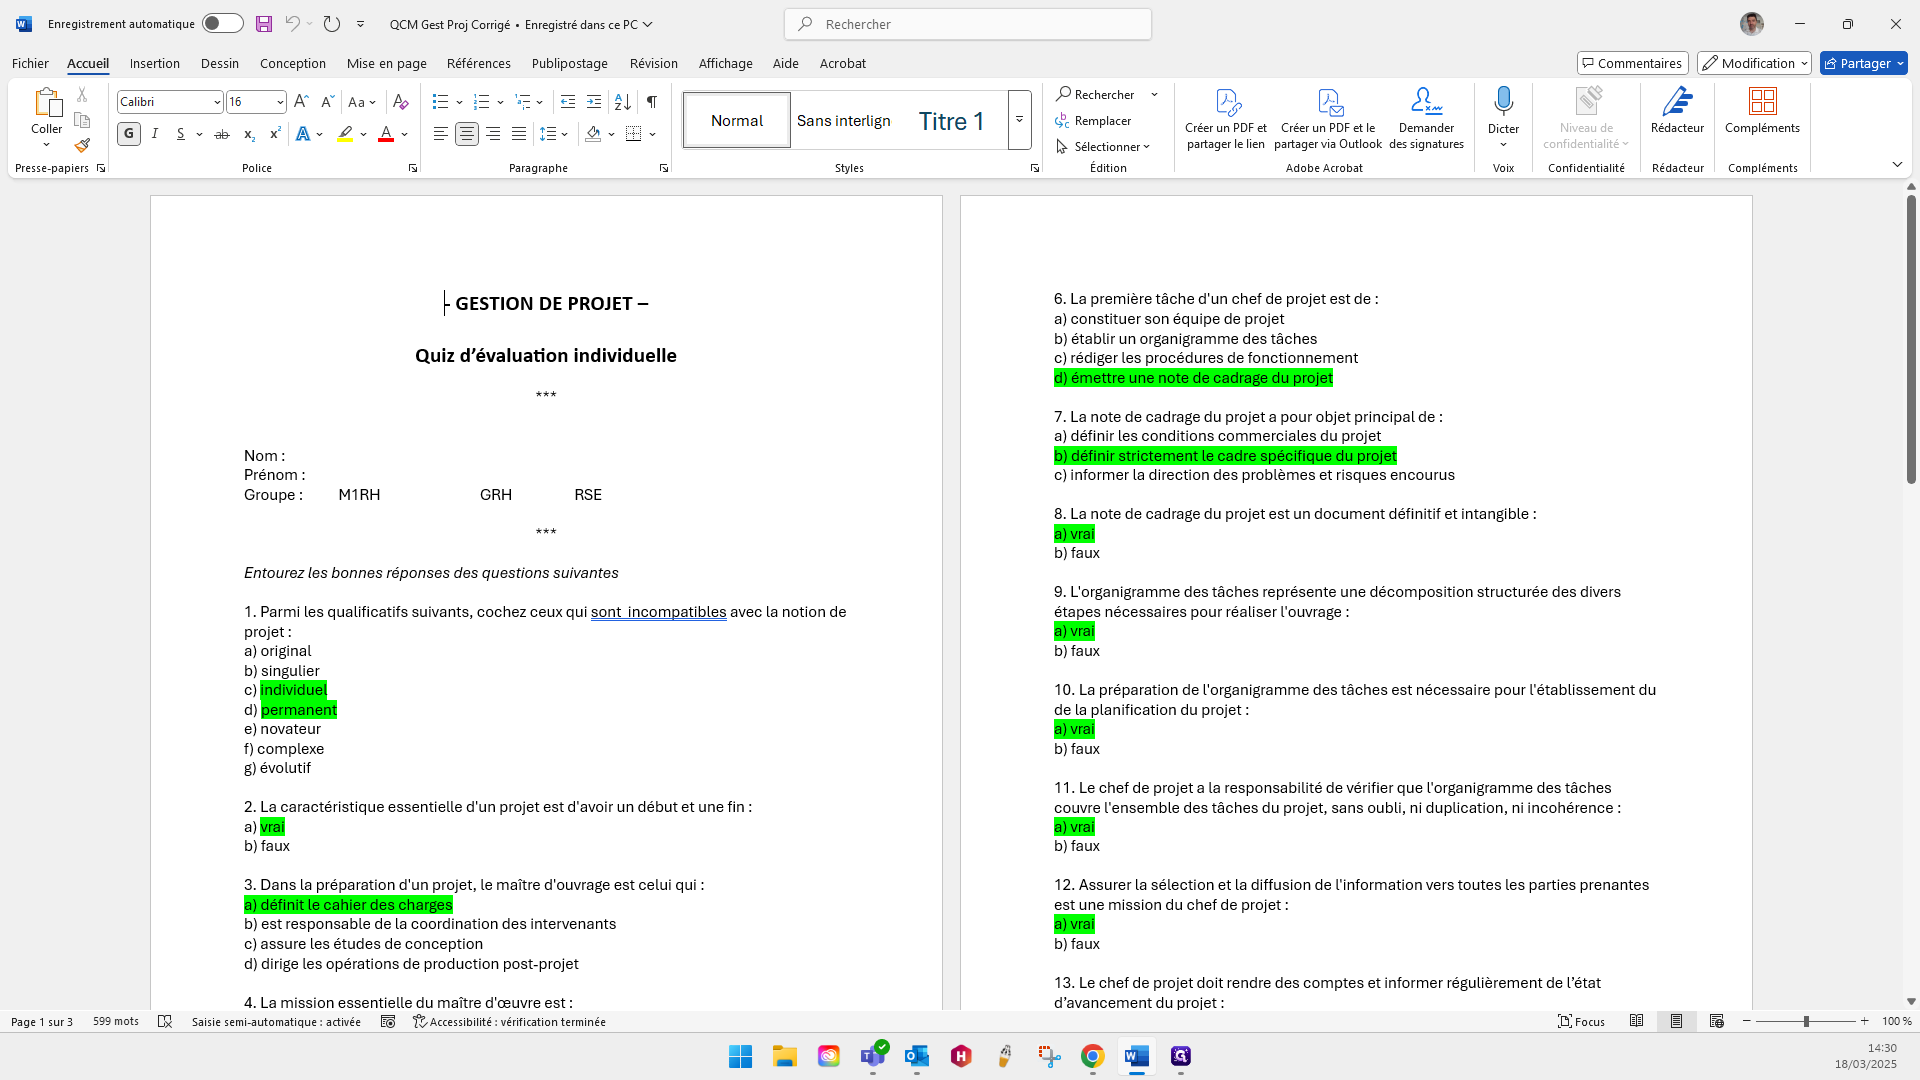Sort paragraphs with A-Z sort icon
Viewport: 1920px width, 1080px height.
tap(622, 102)
